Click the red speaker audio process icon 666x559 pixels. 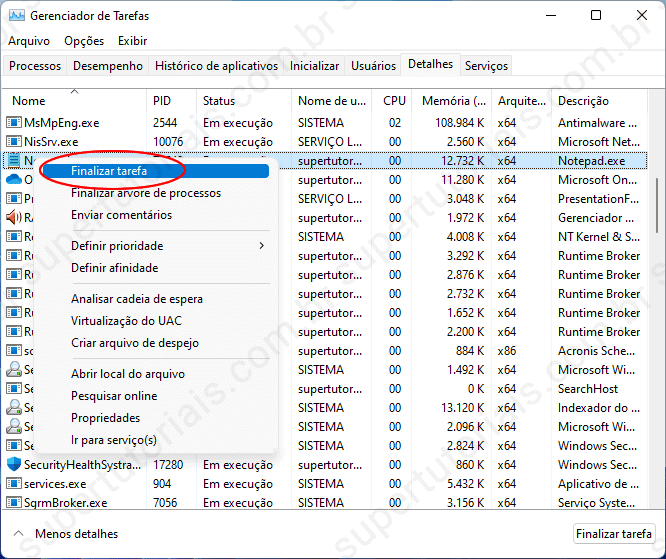[14, 218]
